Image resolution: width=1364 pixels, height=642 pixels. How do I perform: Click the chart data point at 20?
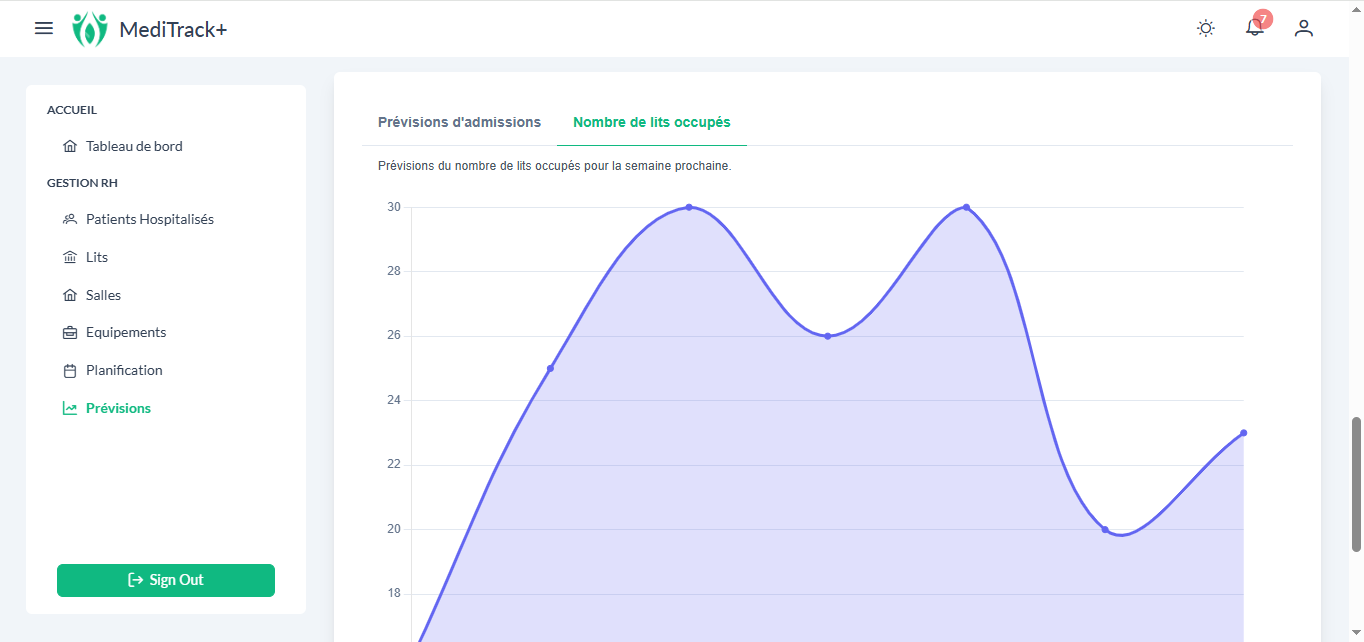[1105, 529]
